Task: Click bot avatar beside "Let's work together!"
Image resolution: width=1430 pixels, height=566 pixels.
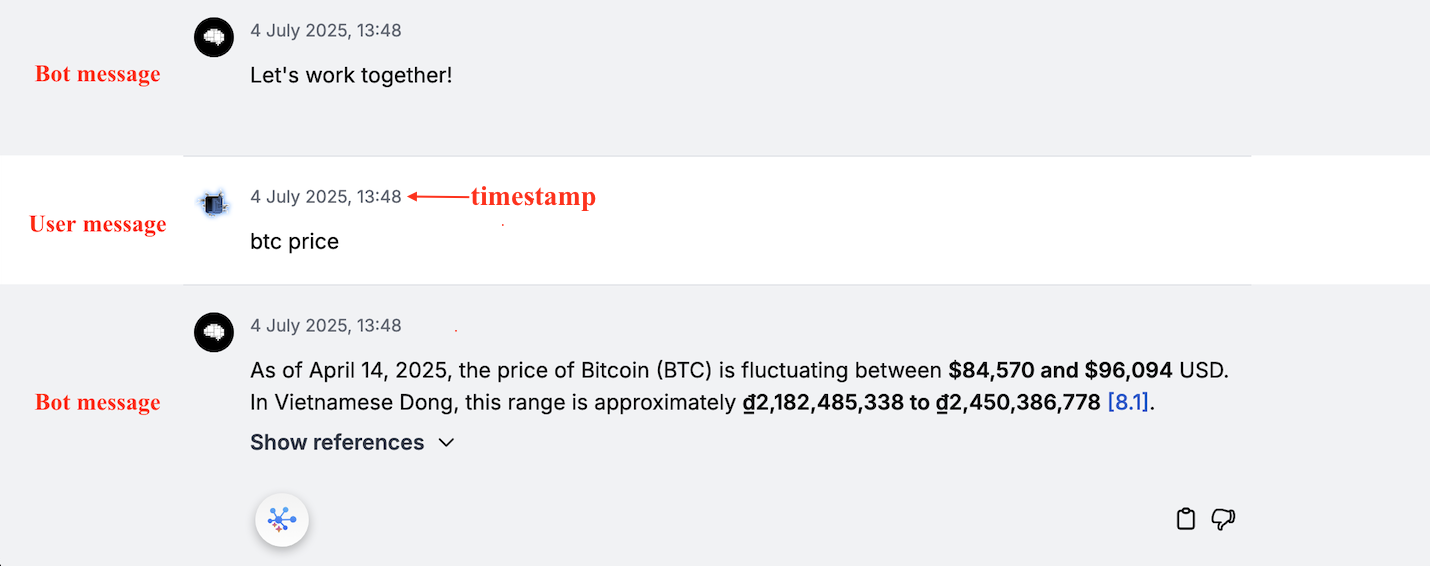Action: point(214,38)
